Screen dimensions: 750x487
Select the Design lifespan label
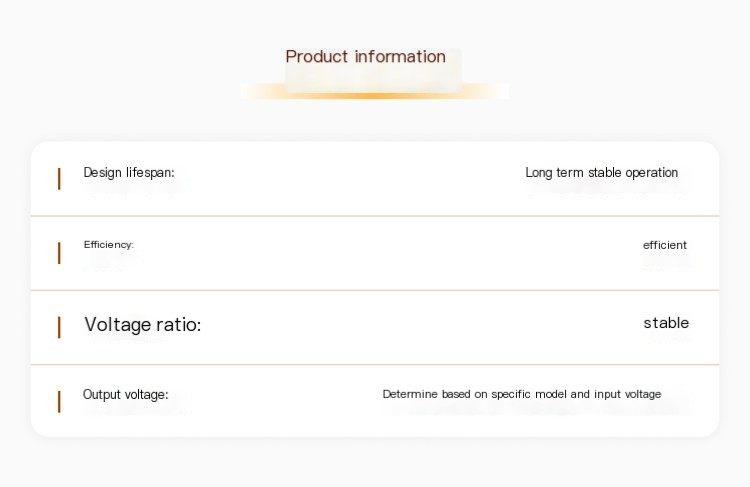point(129,172)
